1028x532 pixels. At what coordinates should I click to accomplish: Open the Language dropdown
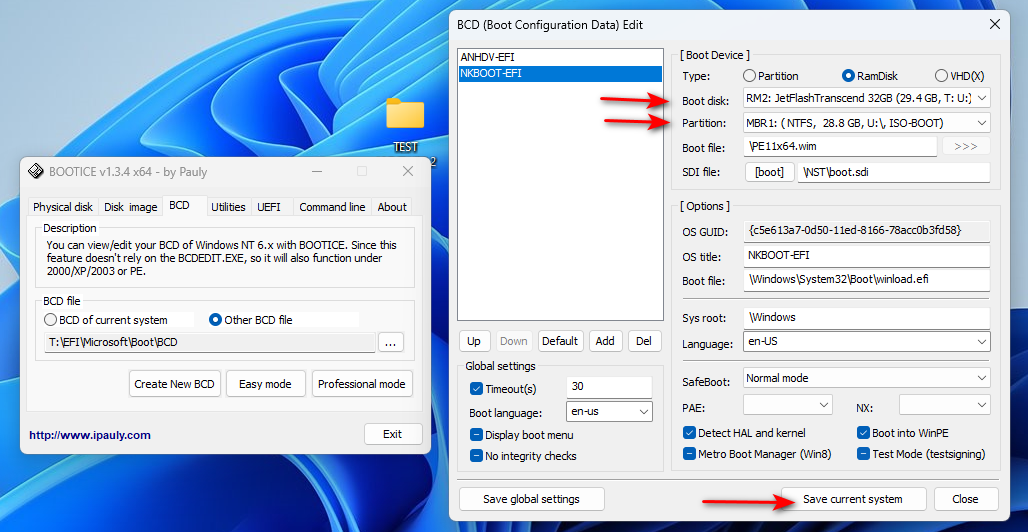click(x=867, y=342)
